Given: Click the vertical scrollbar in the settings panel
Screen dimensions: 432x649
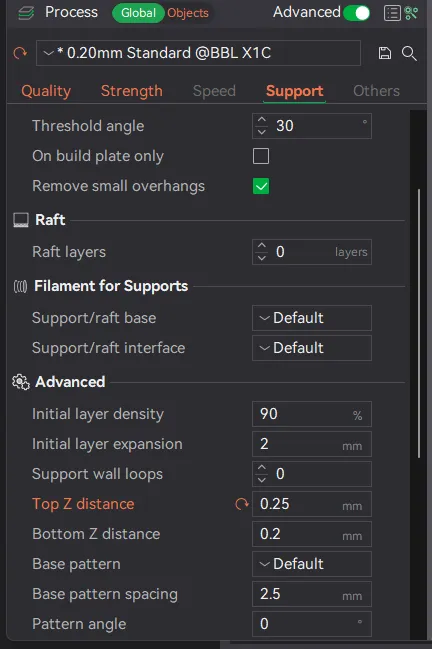Looking at the screenshot, I should pyautogui.click(x=419, y=323).
